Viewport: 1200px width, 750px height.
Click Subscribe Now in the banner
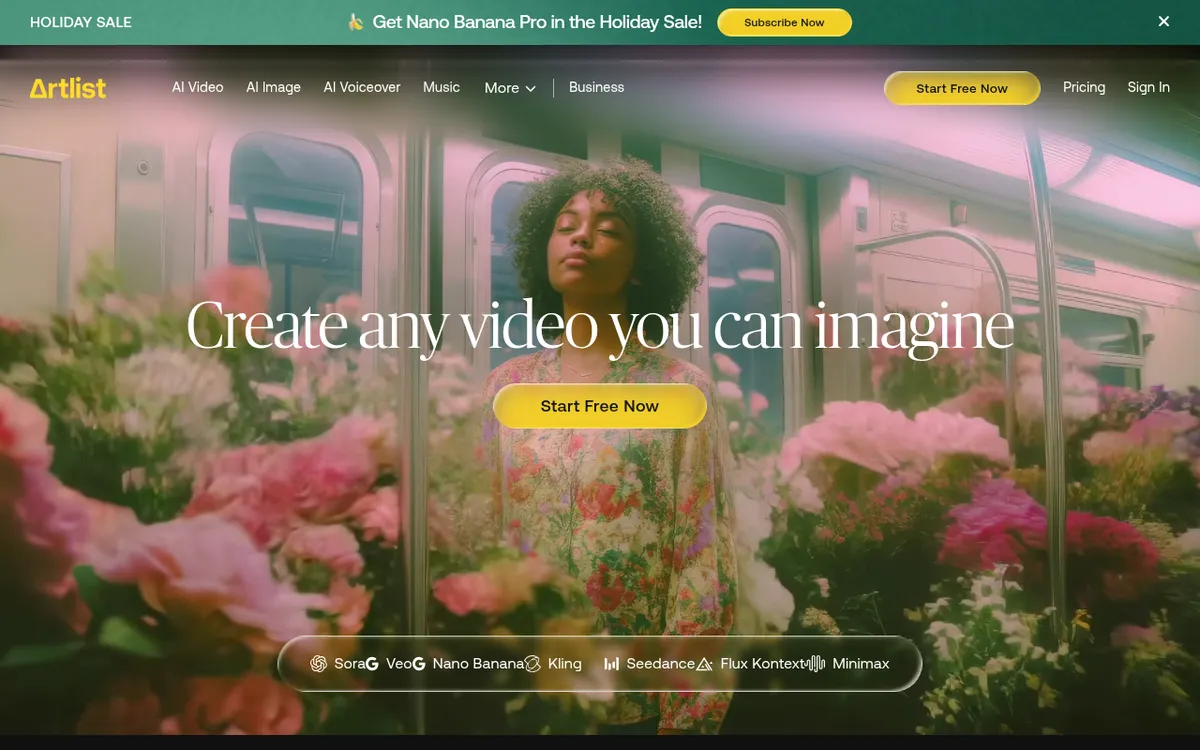tap(784, 22)
